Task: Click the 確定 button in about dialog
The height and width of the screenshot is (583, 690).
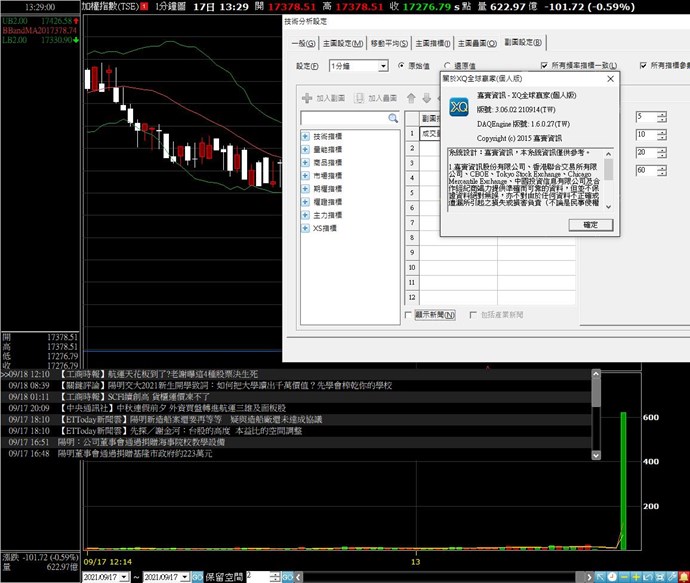Action: coord(590,225)
